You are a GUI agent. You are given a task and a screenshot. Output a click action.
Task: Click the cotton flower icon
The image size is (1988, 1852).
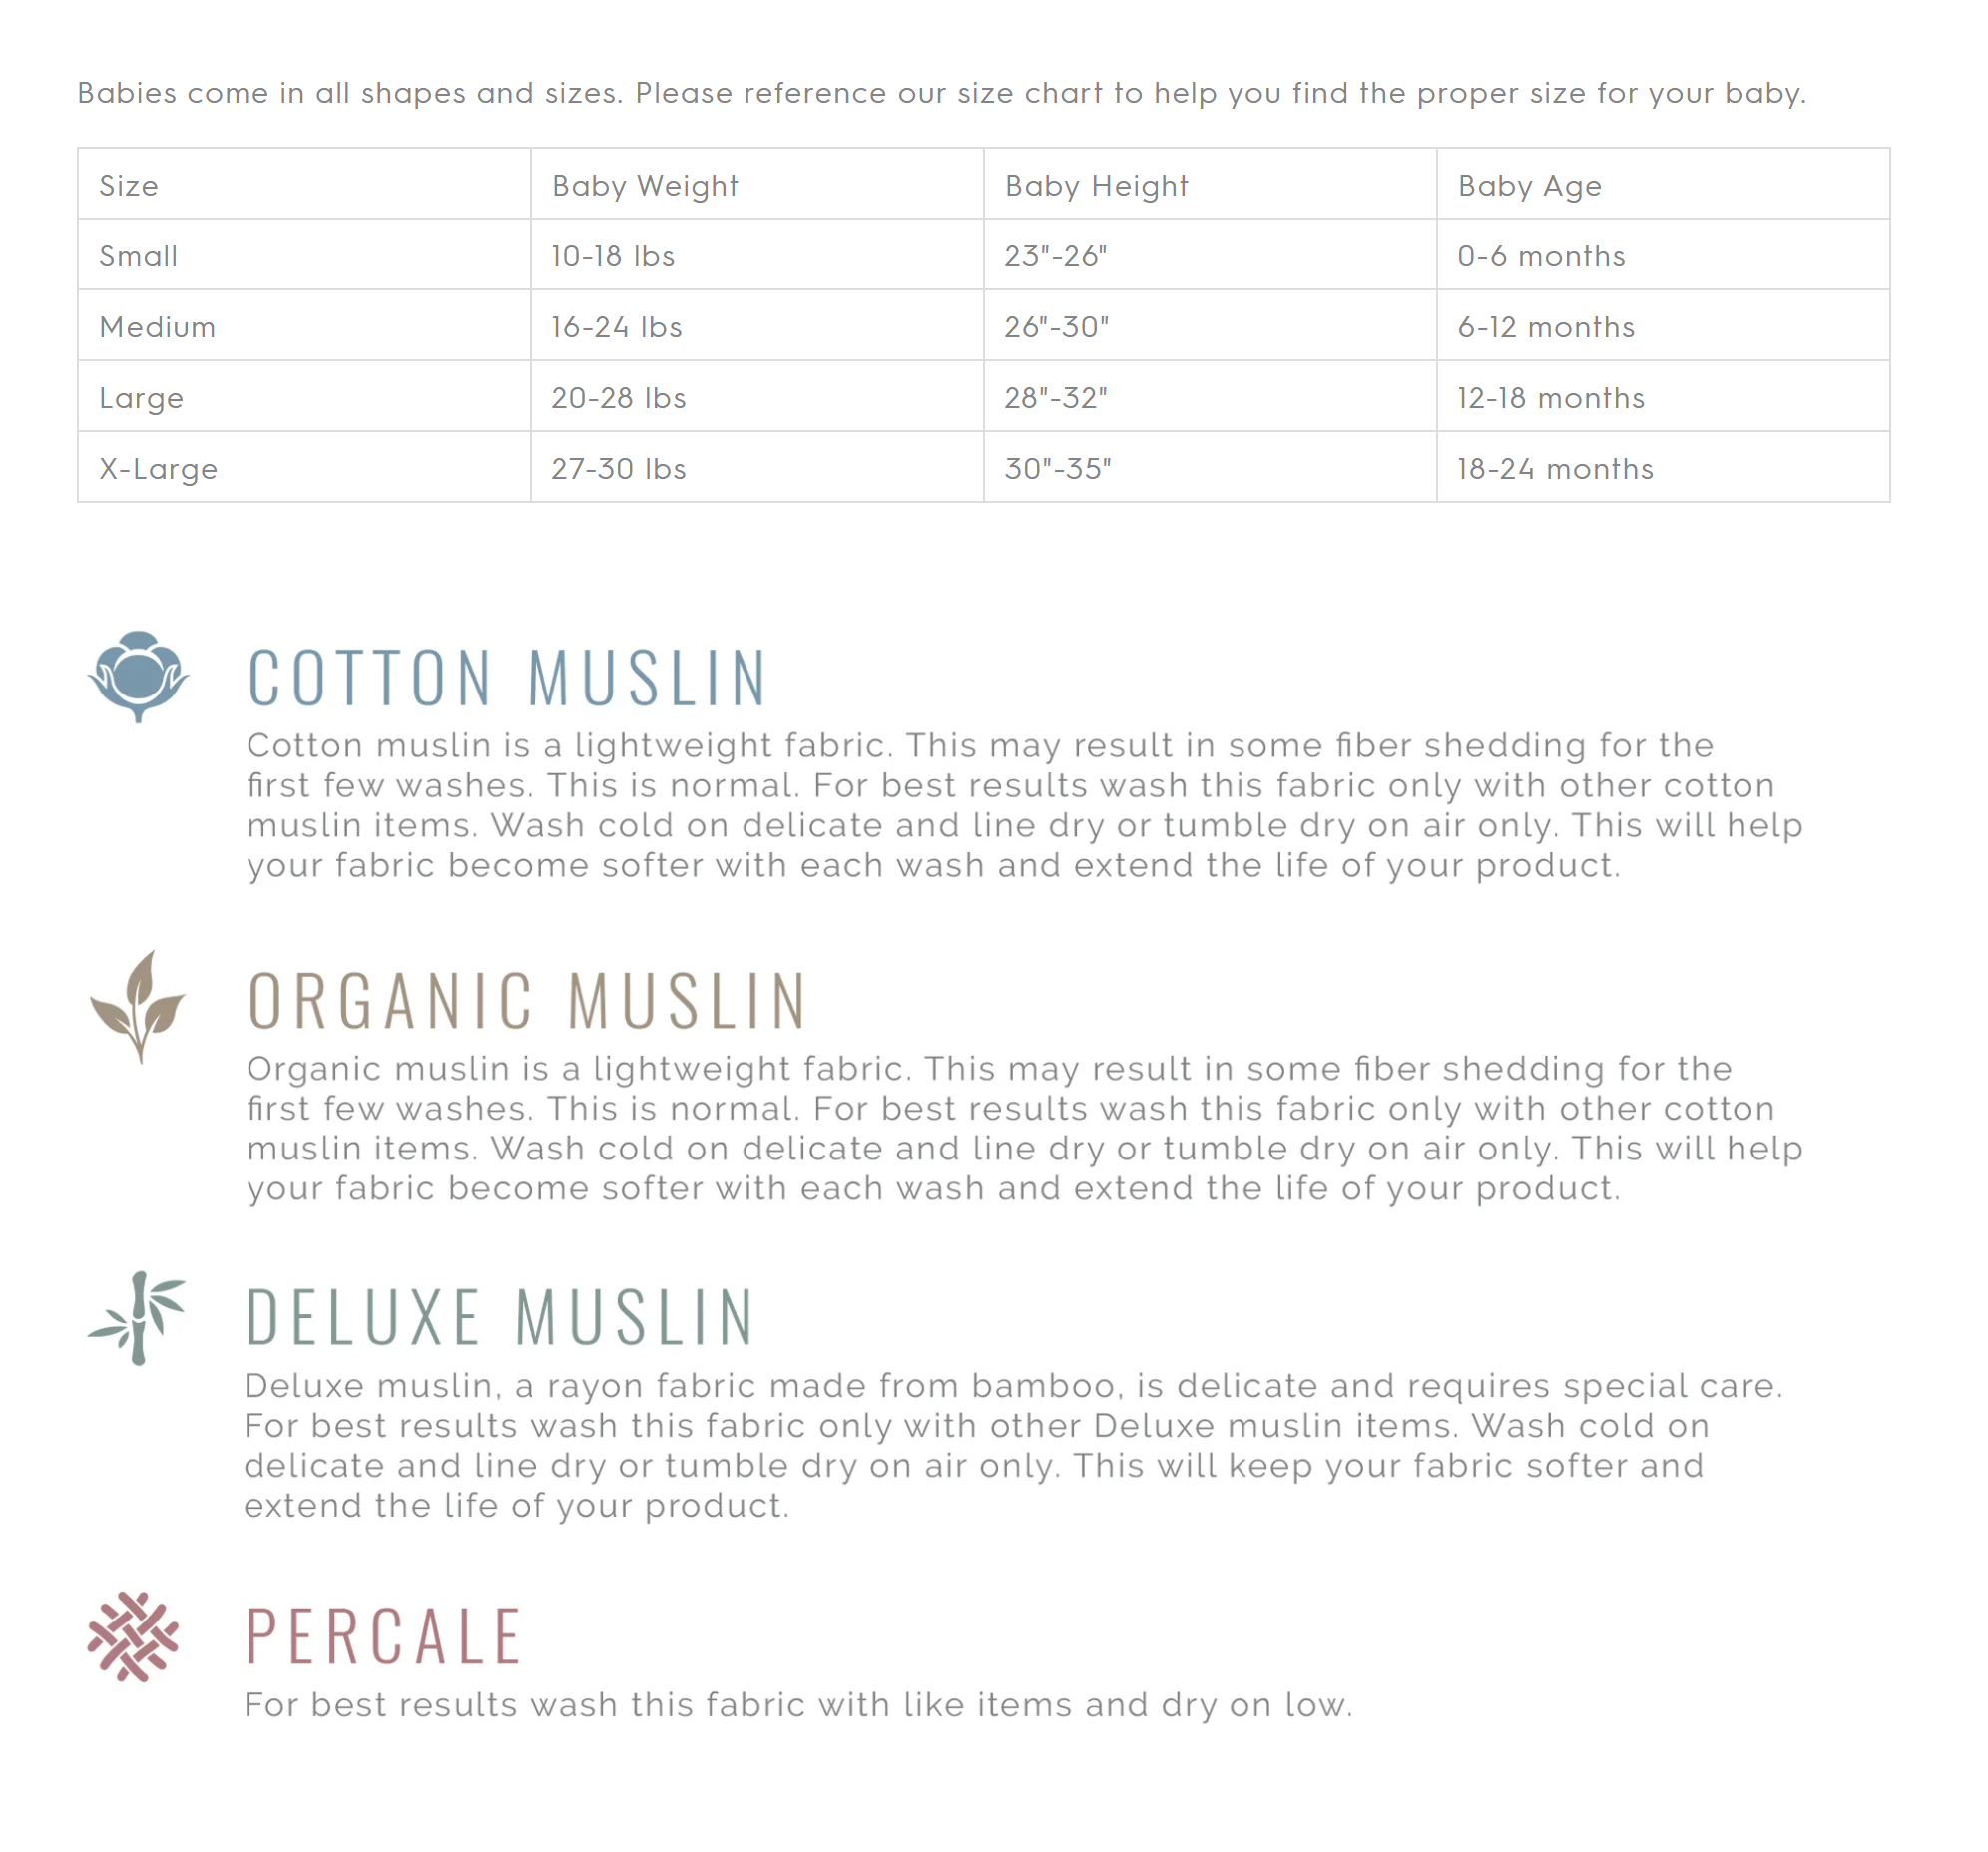[x=138, y=676]
